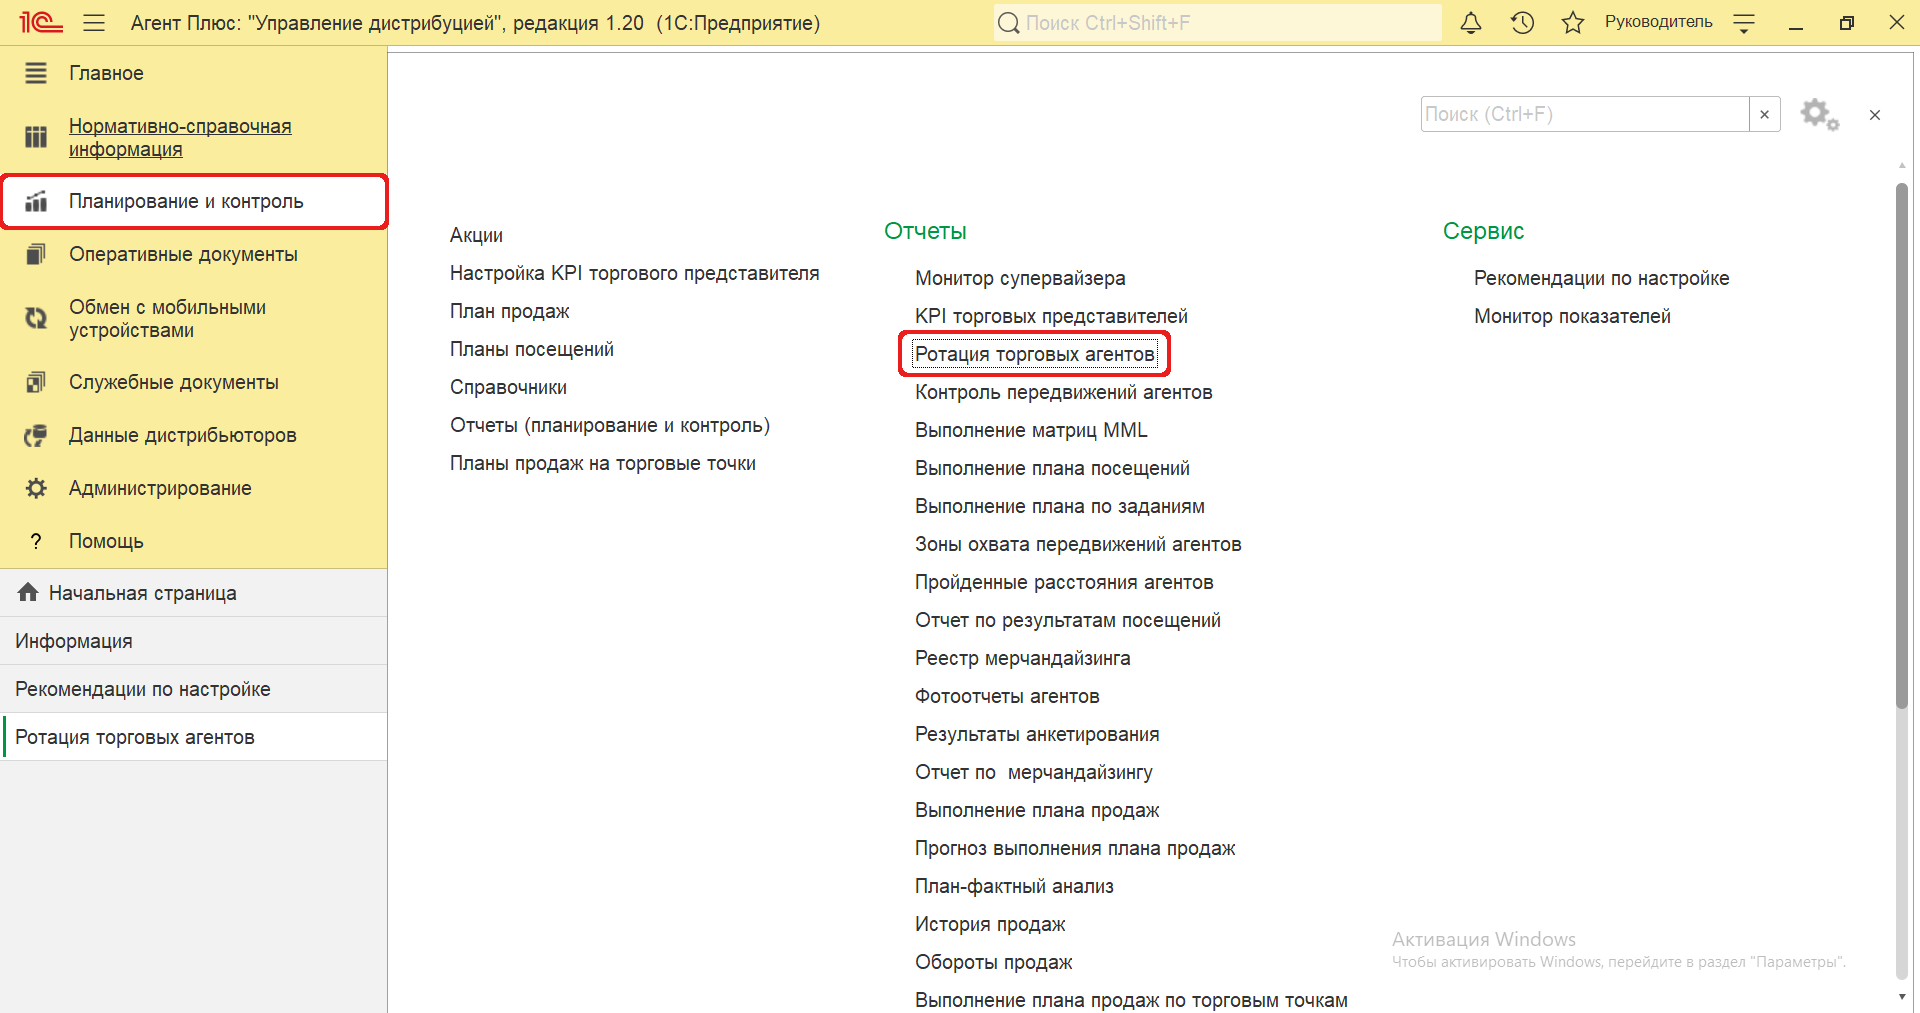Open Настройка KPI торгового представителя
1920x1013 pixels.
click(x=634, y=273)
